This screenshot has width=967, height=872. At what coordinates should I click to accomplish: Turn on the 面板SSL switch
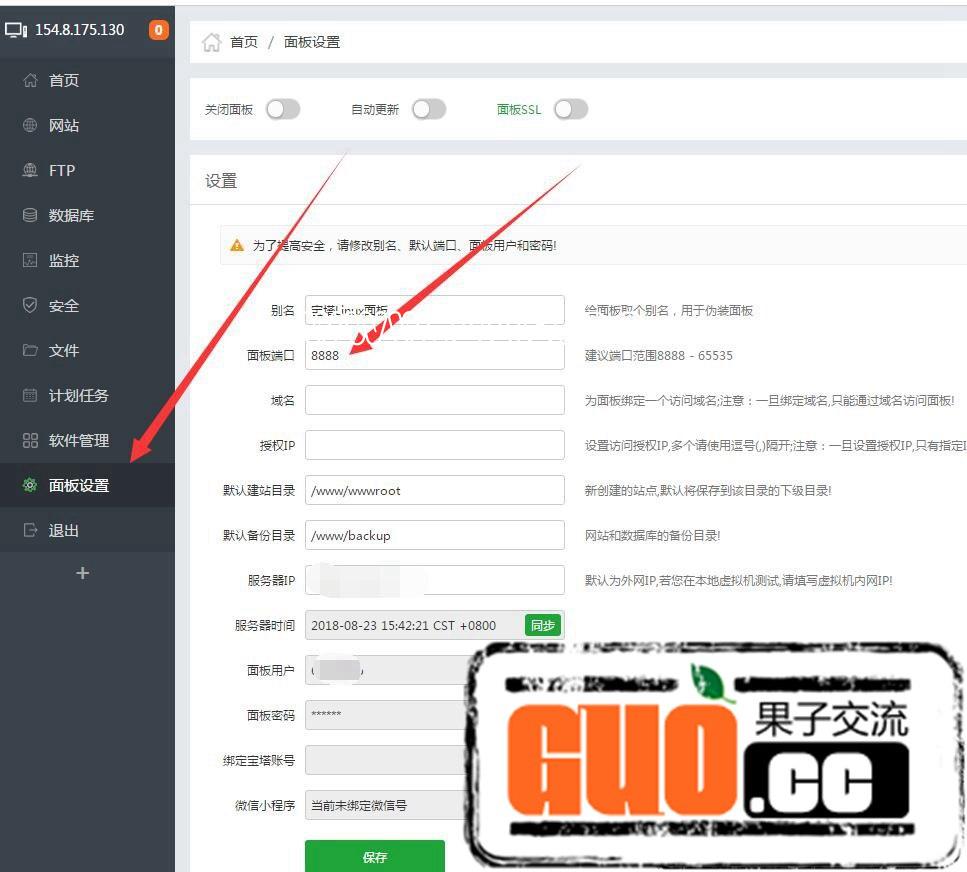click(570, 110)
